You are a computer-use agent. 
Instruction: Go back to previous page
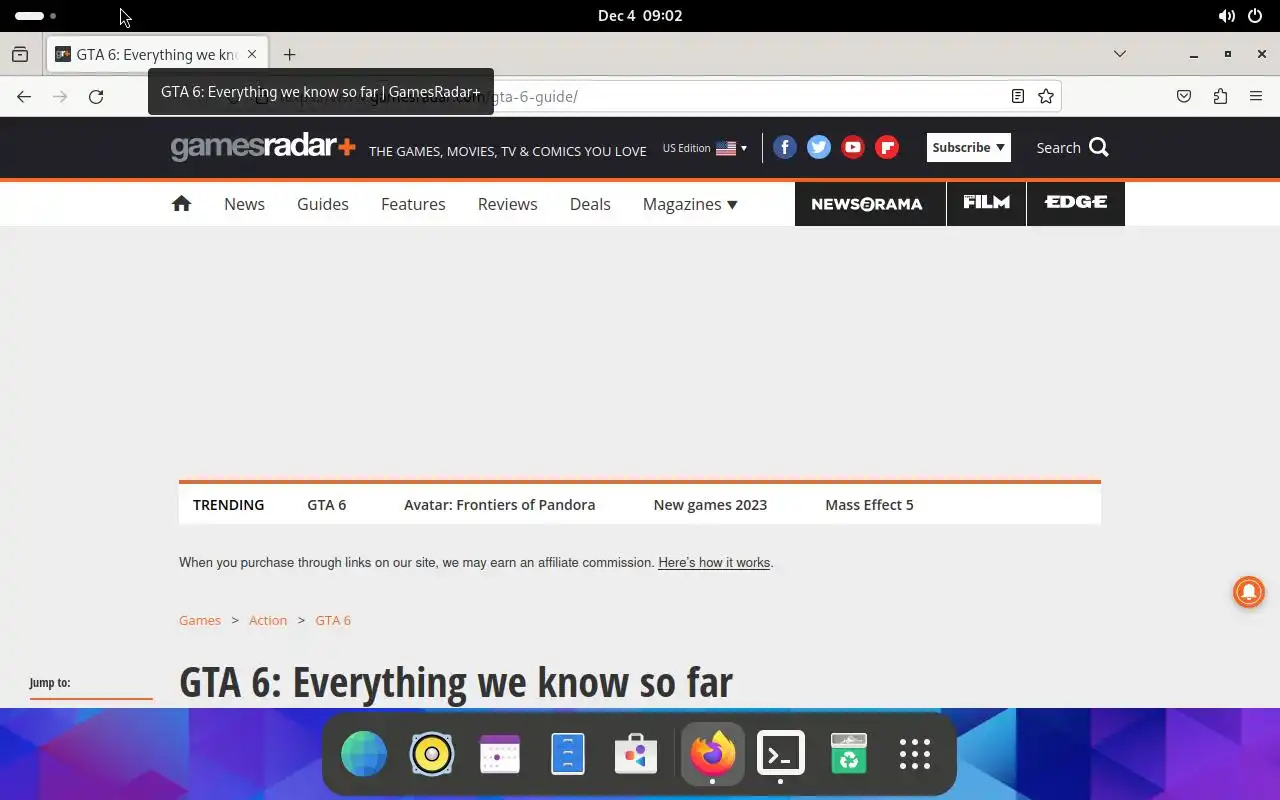24,96
